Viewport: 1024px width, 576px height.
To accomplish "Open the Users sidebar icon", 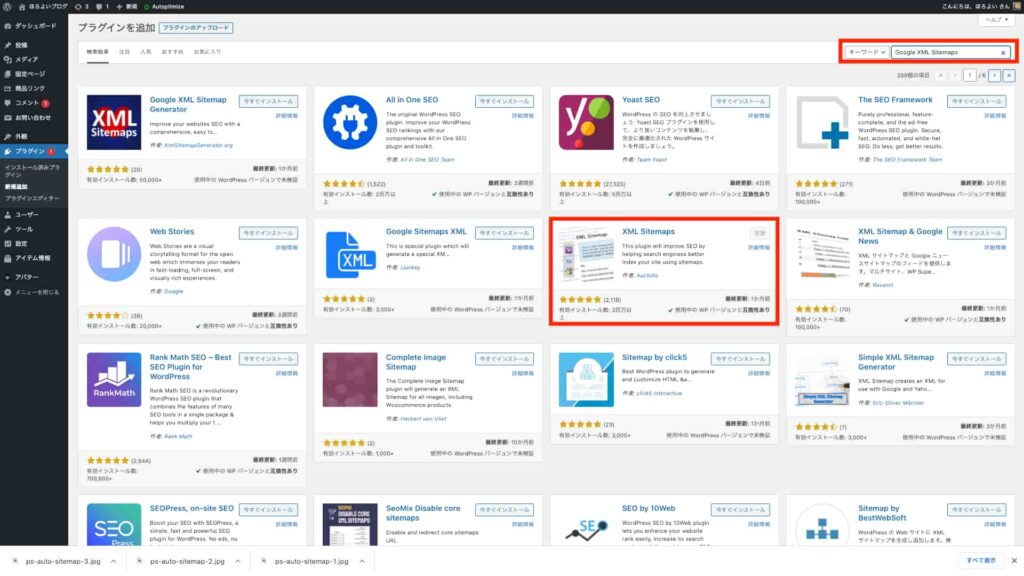I will coord(7,215).
